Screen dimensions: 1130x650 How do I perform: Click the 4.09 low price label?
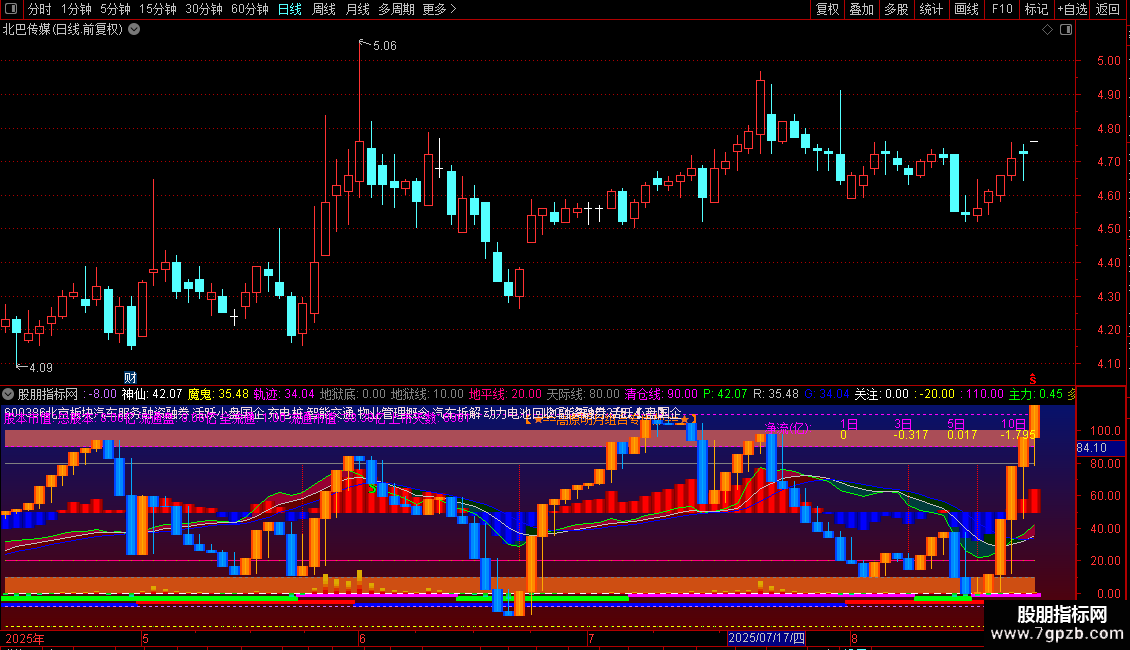point(40,368)
